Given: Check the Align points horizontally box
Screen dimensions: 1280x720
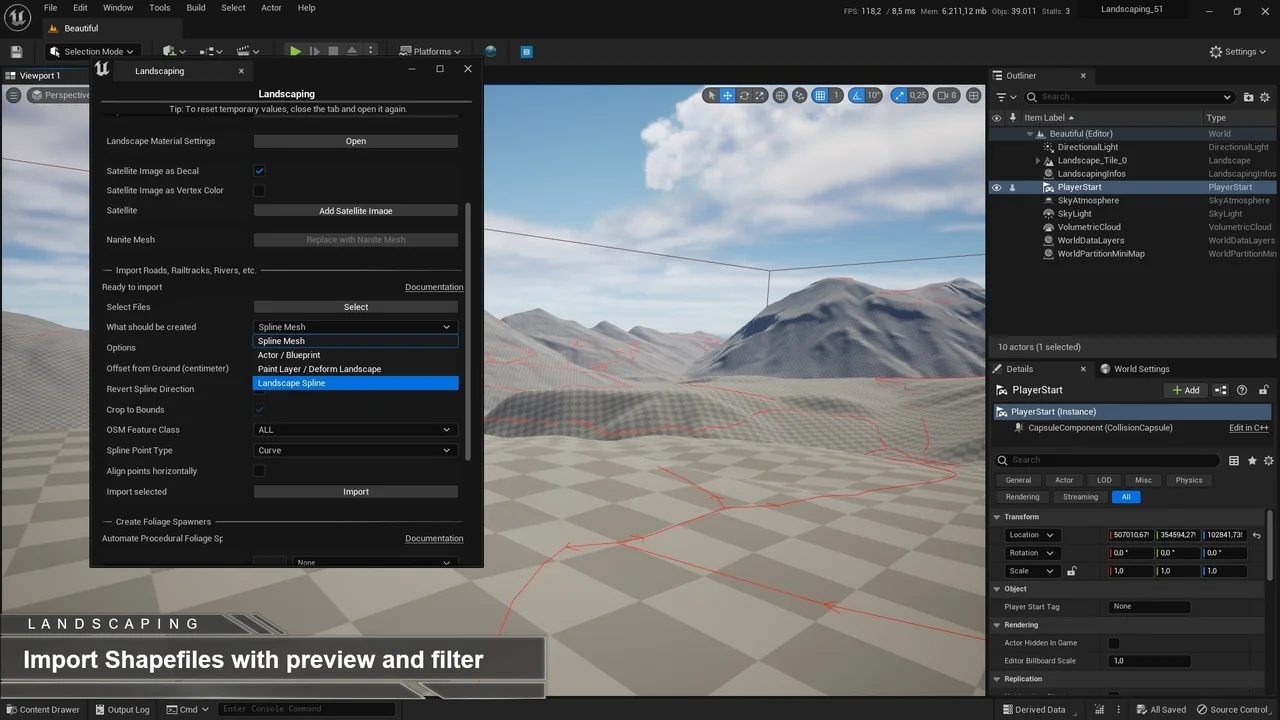Looking at the screenshot, I should click(x=259, y=471).
